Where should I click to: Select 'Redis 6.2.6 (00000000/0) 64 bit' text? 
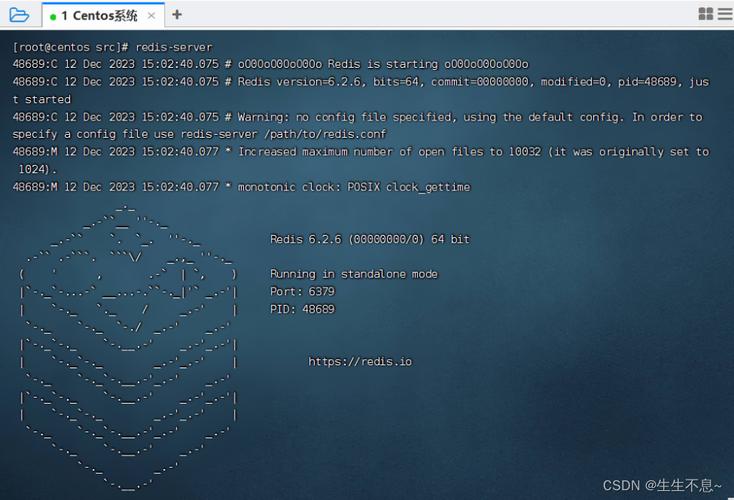(370, 239)
